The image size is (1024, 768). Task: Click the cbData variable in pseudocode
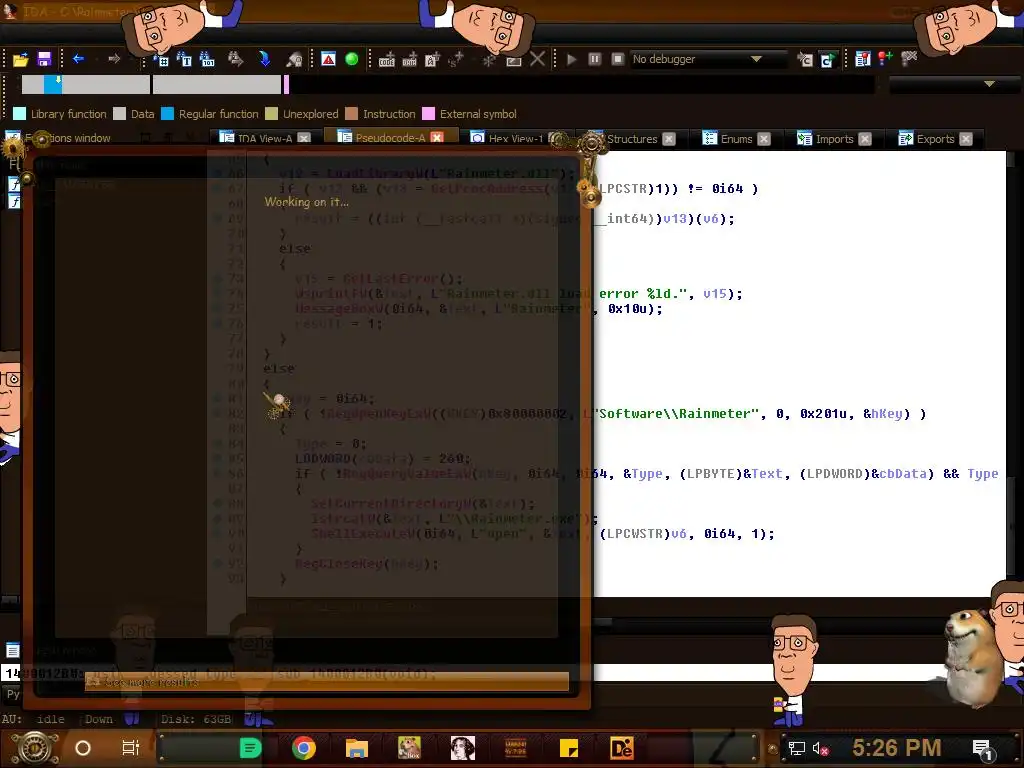click(x=903, y=473)
